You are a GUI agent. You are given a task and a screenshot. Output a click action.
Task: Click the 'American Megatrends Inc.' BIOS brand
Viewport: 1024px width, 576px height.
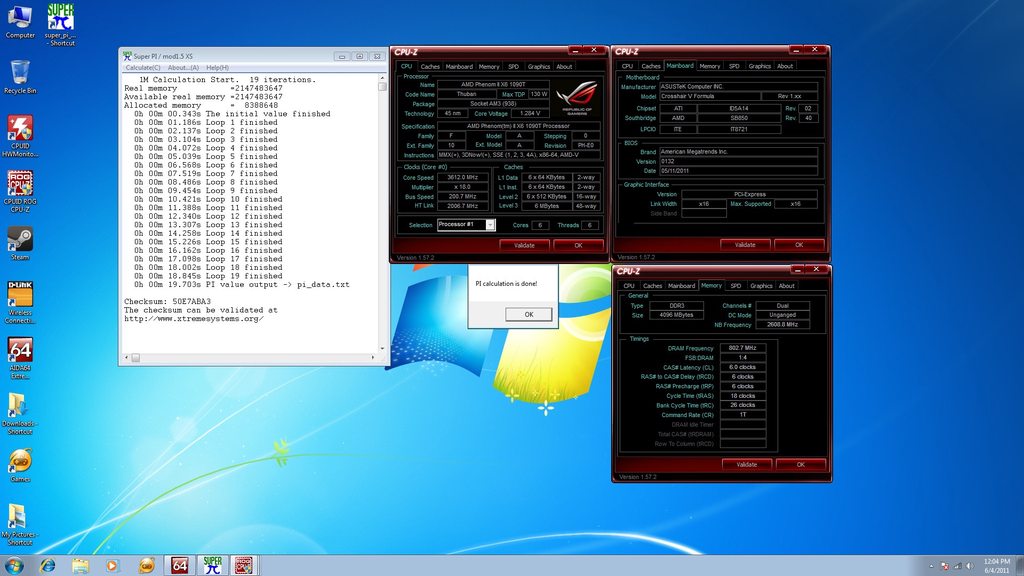tap(738, 152)
